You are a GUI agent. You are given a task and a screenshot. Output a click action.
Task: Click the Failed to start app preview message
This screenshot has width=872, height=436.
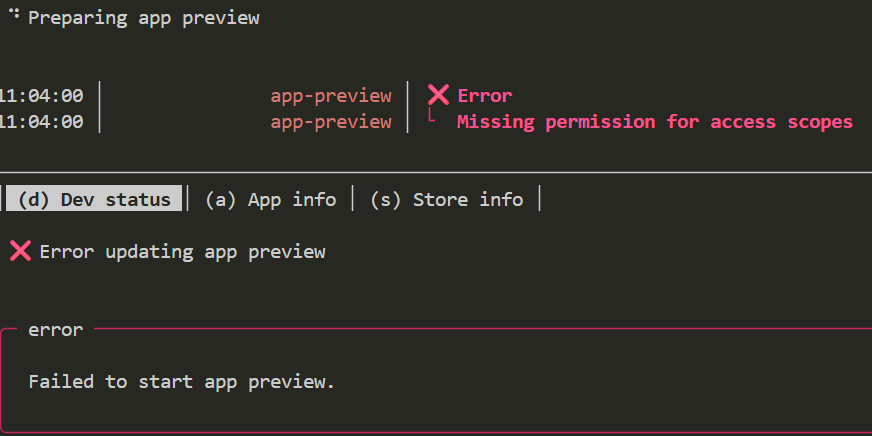click(181, 381)
